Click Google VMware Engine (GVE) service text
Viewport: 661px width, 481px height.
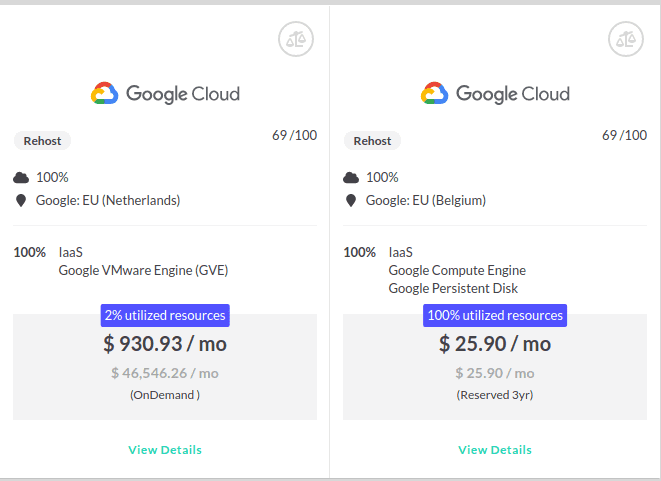[x=143, y=270]
